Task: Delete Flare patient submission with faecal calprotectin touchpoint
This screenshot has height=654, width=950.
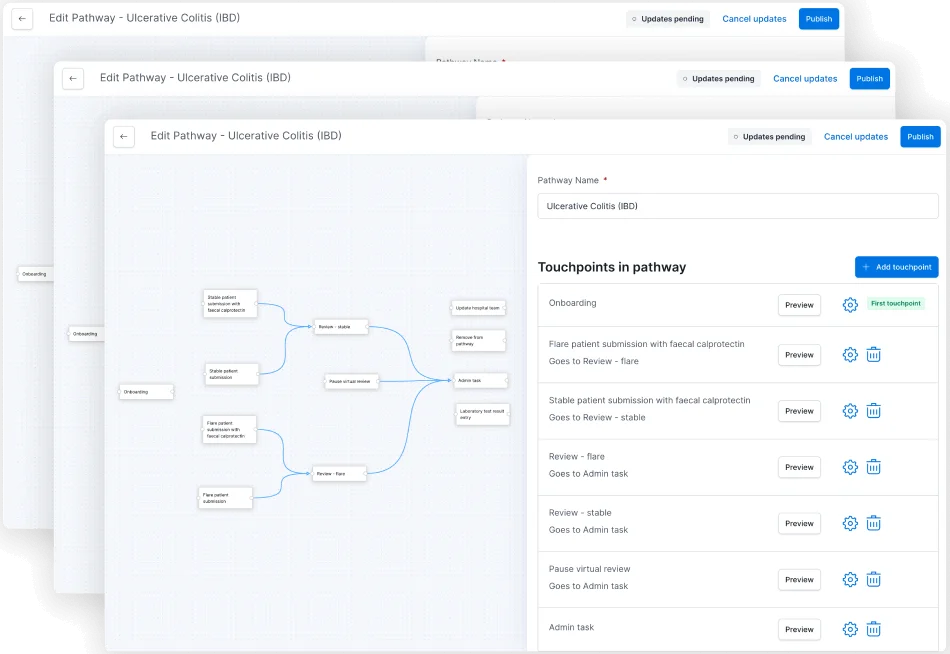Action: point(873,355)
